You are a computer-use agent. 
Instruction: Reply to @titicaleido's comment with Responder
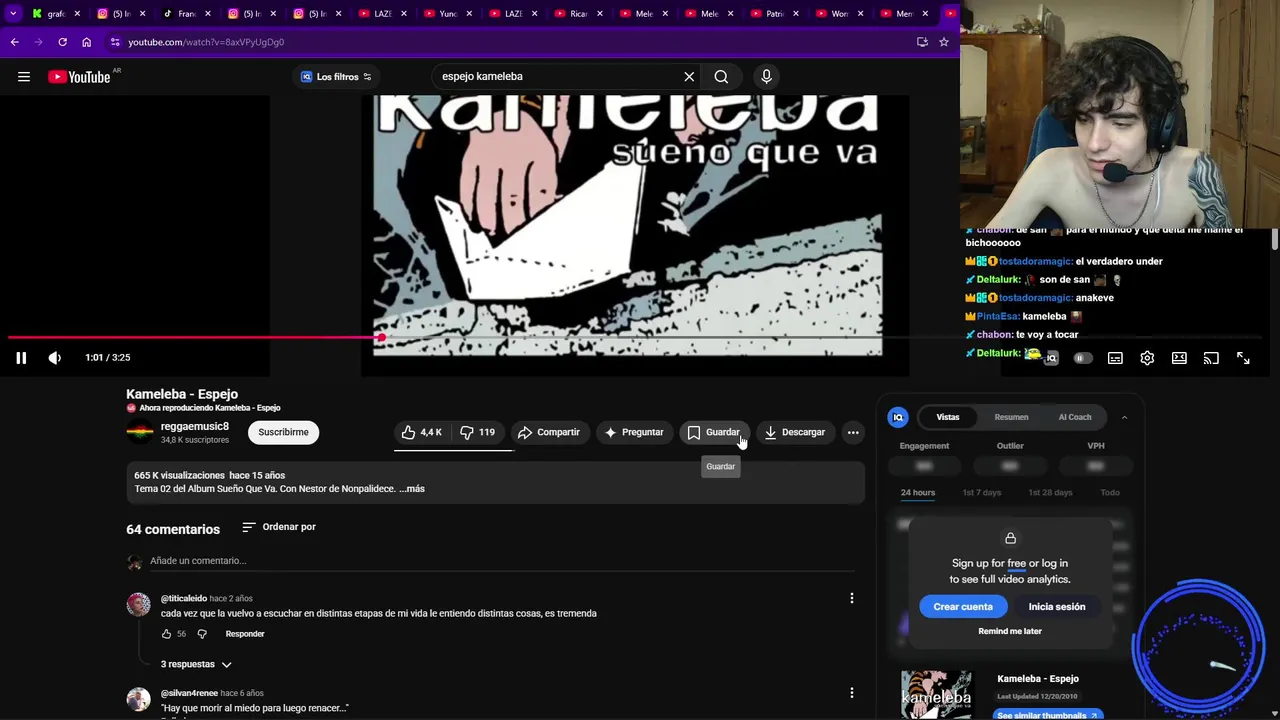point(245,634)
